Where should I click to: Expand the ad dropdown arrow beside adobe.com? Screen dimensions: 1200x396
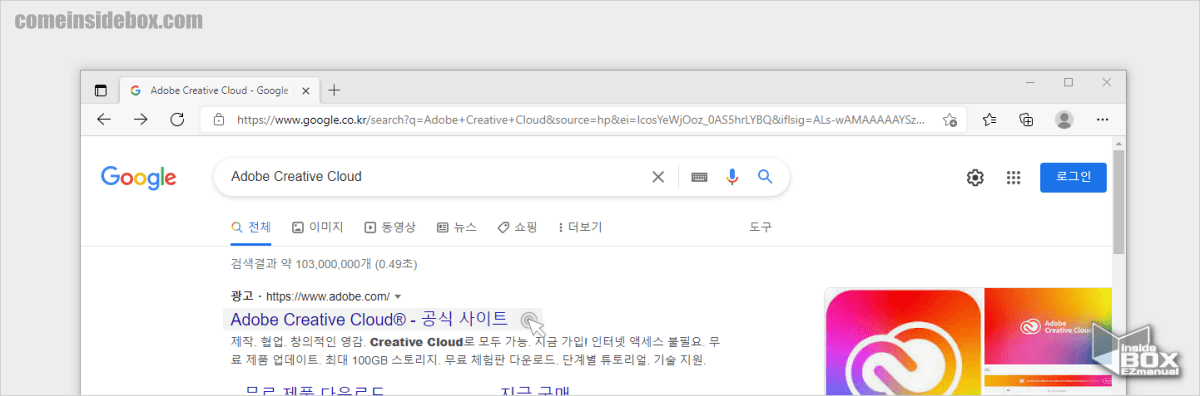[x=398, y=297]
